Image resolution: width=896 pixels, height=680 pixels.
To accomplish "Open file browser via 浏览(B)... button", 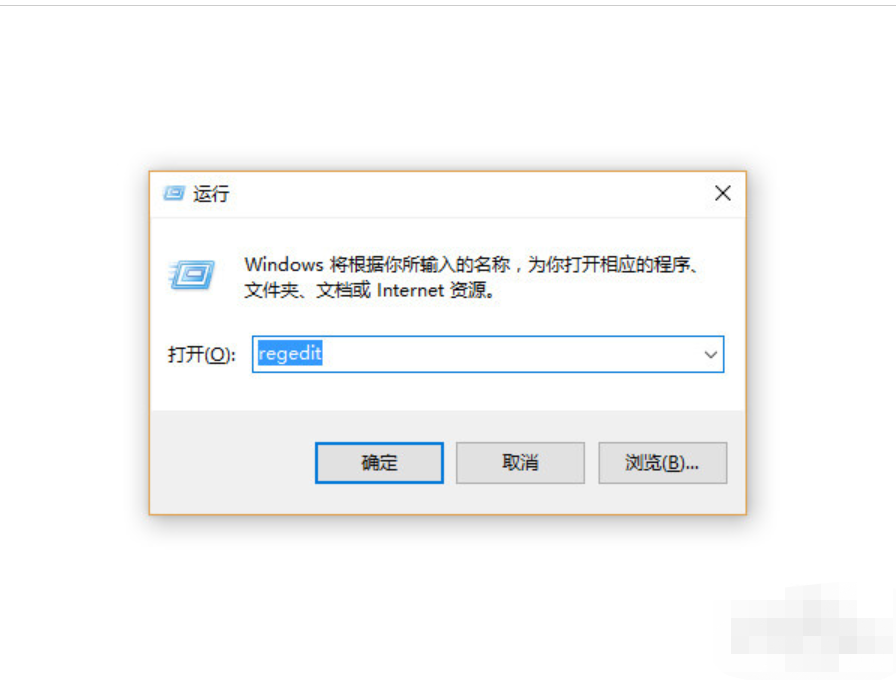I will [662, 463].
